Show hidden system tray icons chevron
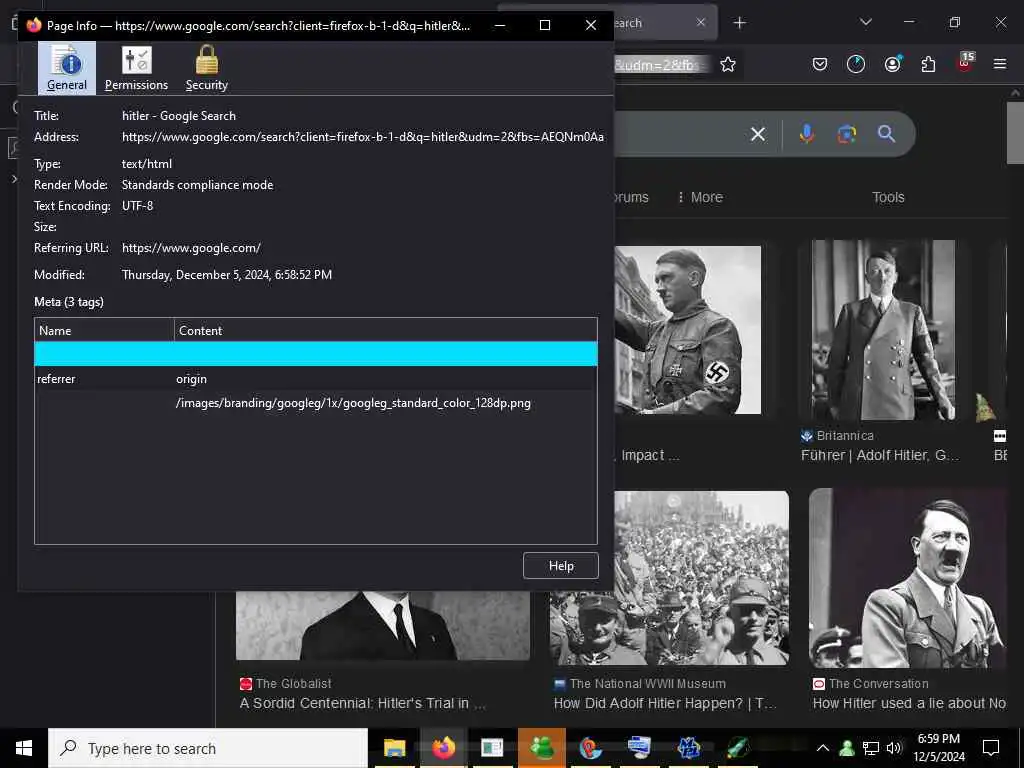The width and height of the screenshot is (1024, 768). (823, 748)
